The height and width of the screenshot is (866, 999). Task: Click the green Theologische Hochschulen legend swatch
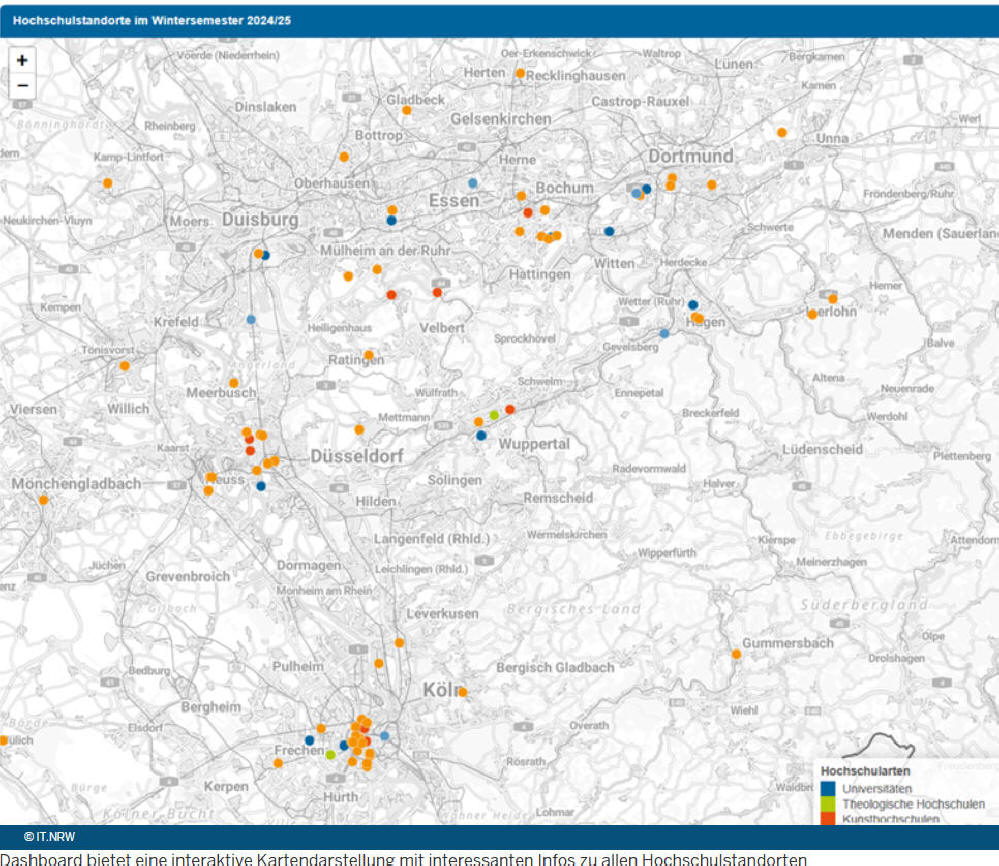828,804
